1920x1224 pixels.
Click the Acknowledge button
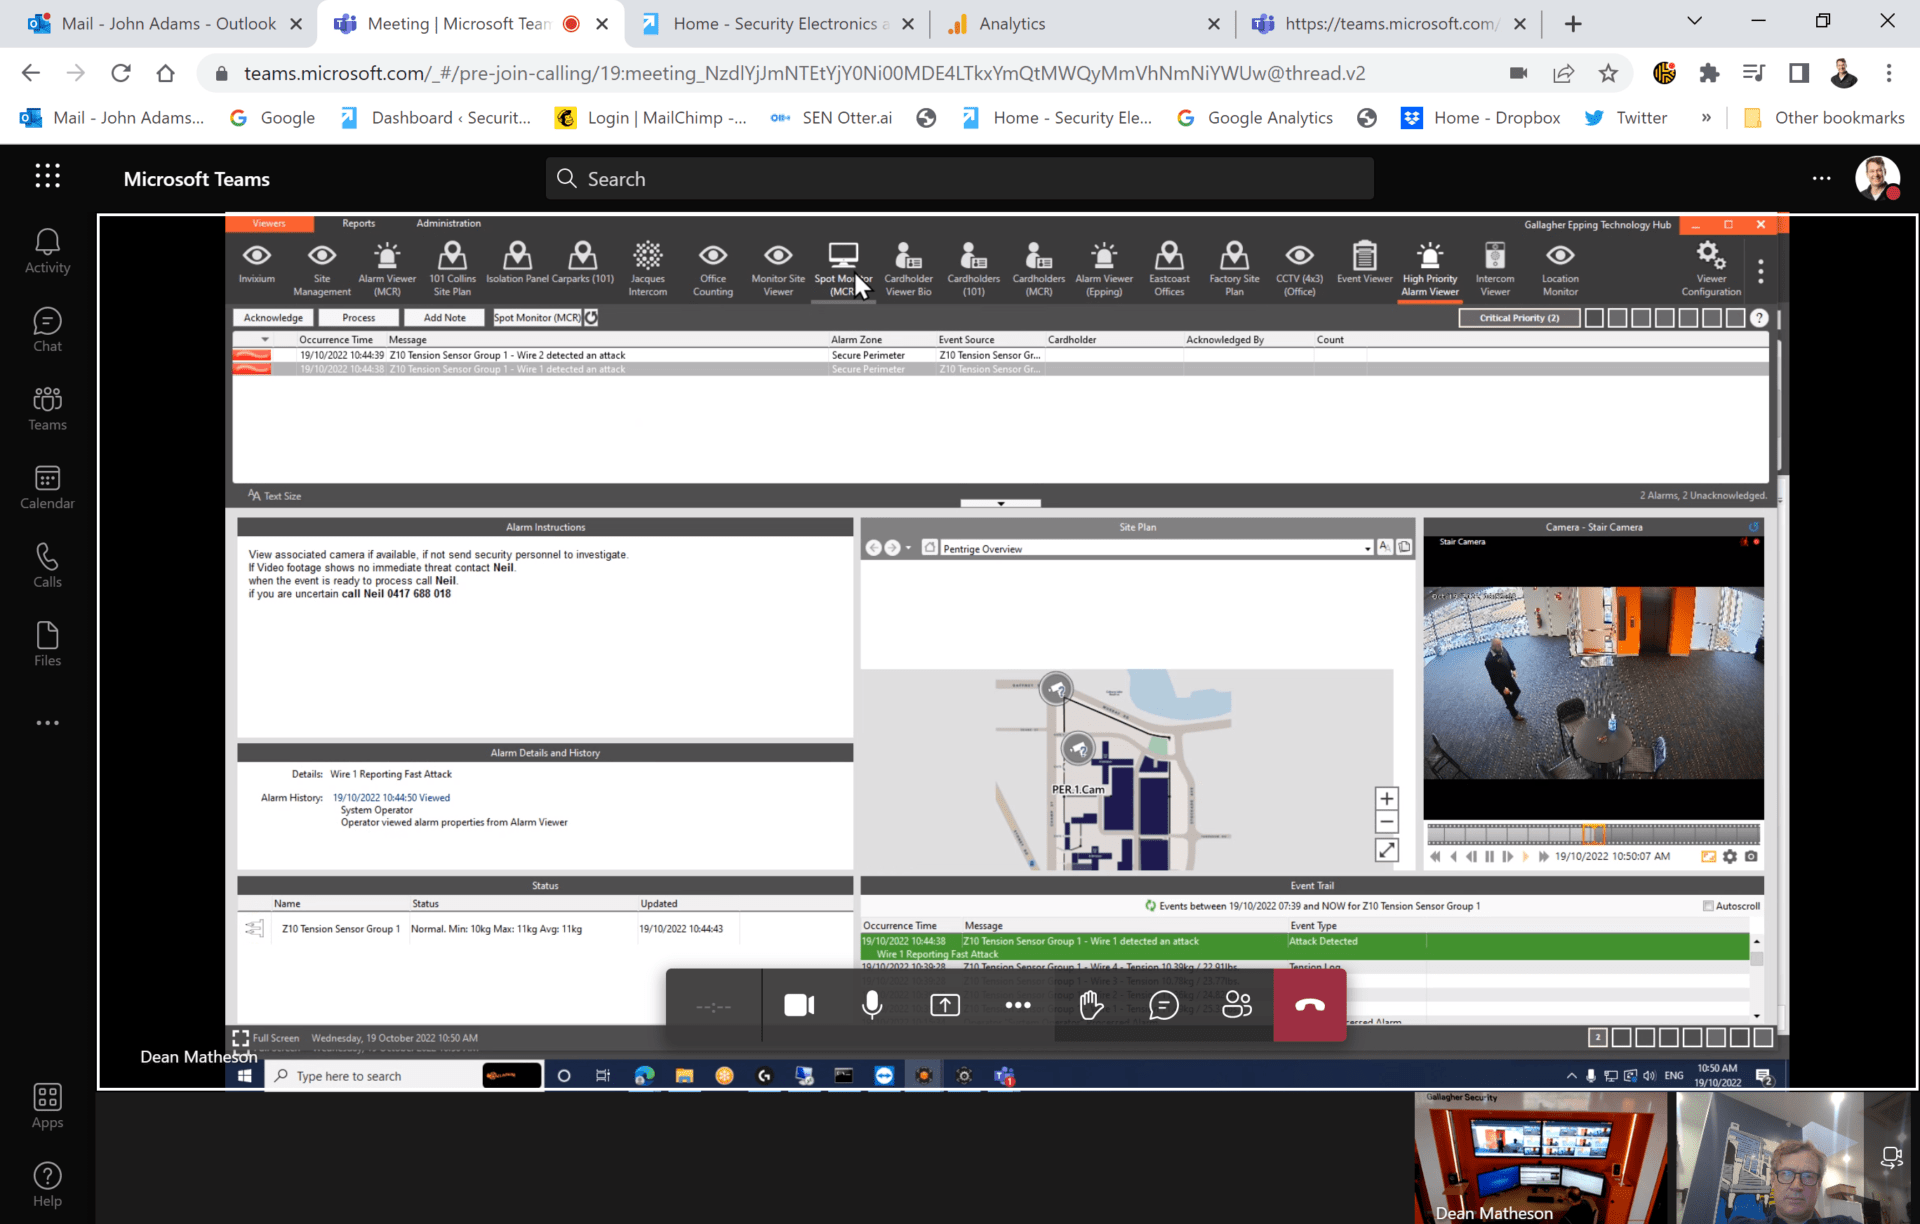(x=272, y=317)
